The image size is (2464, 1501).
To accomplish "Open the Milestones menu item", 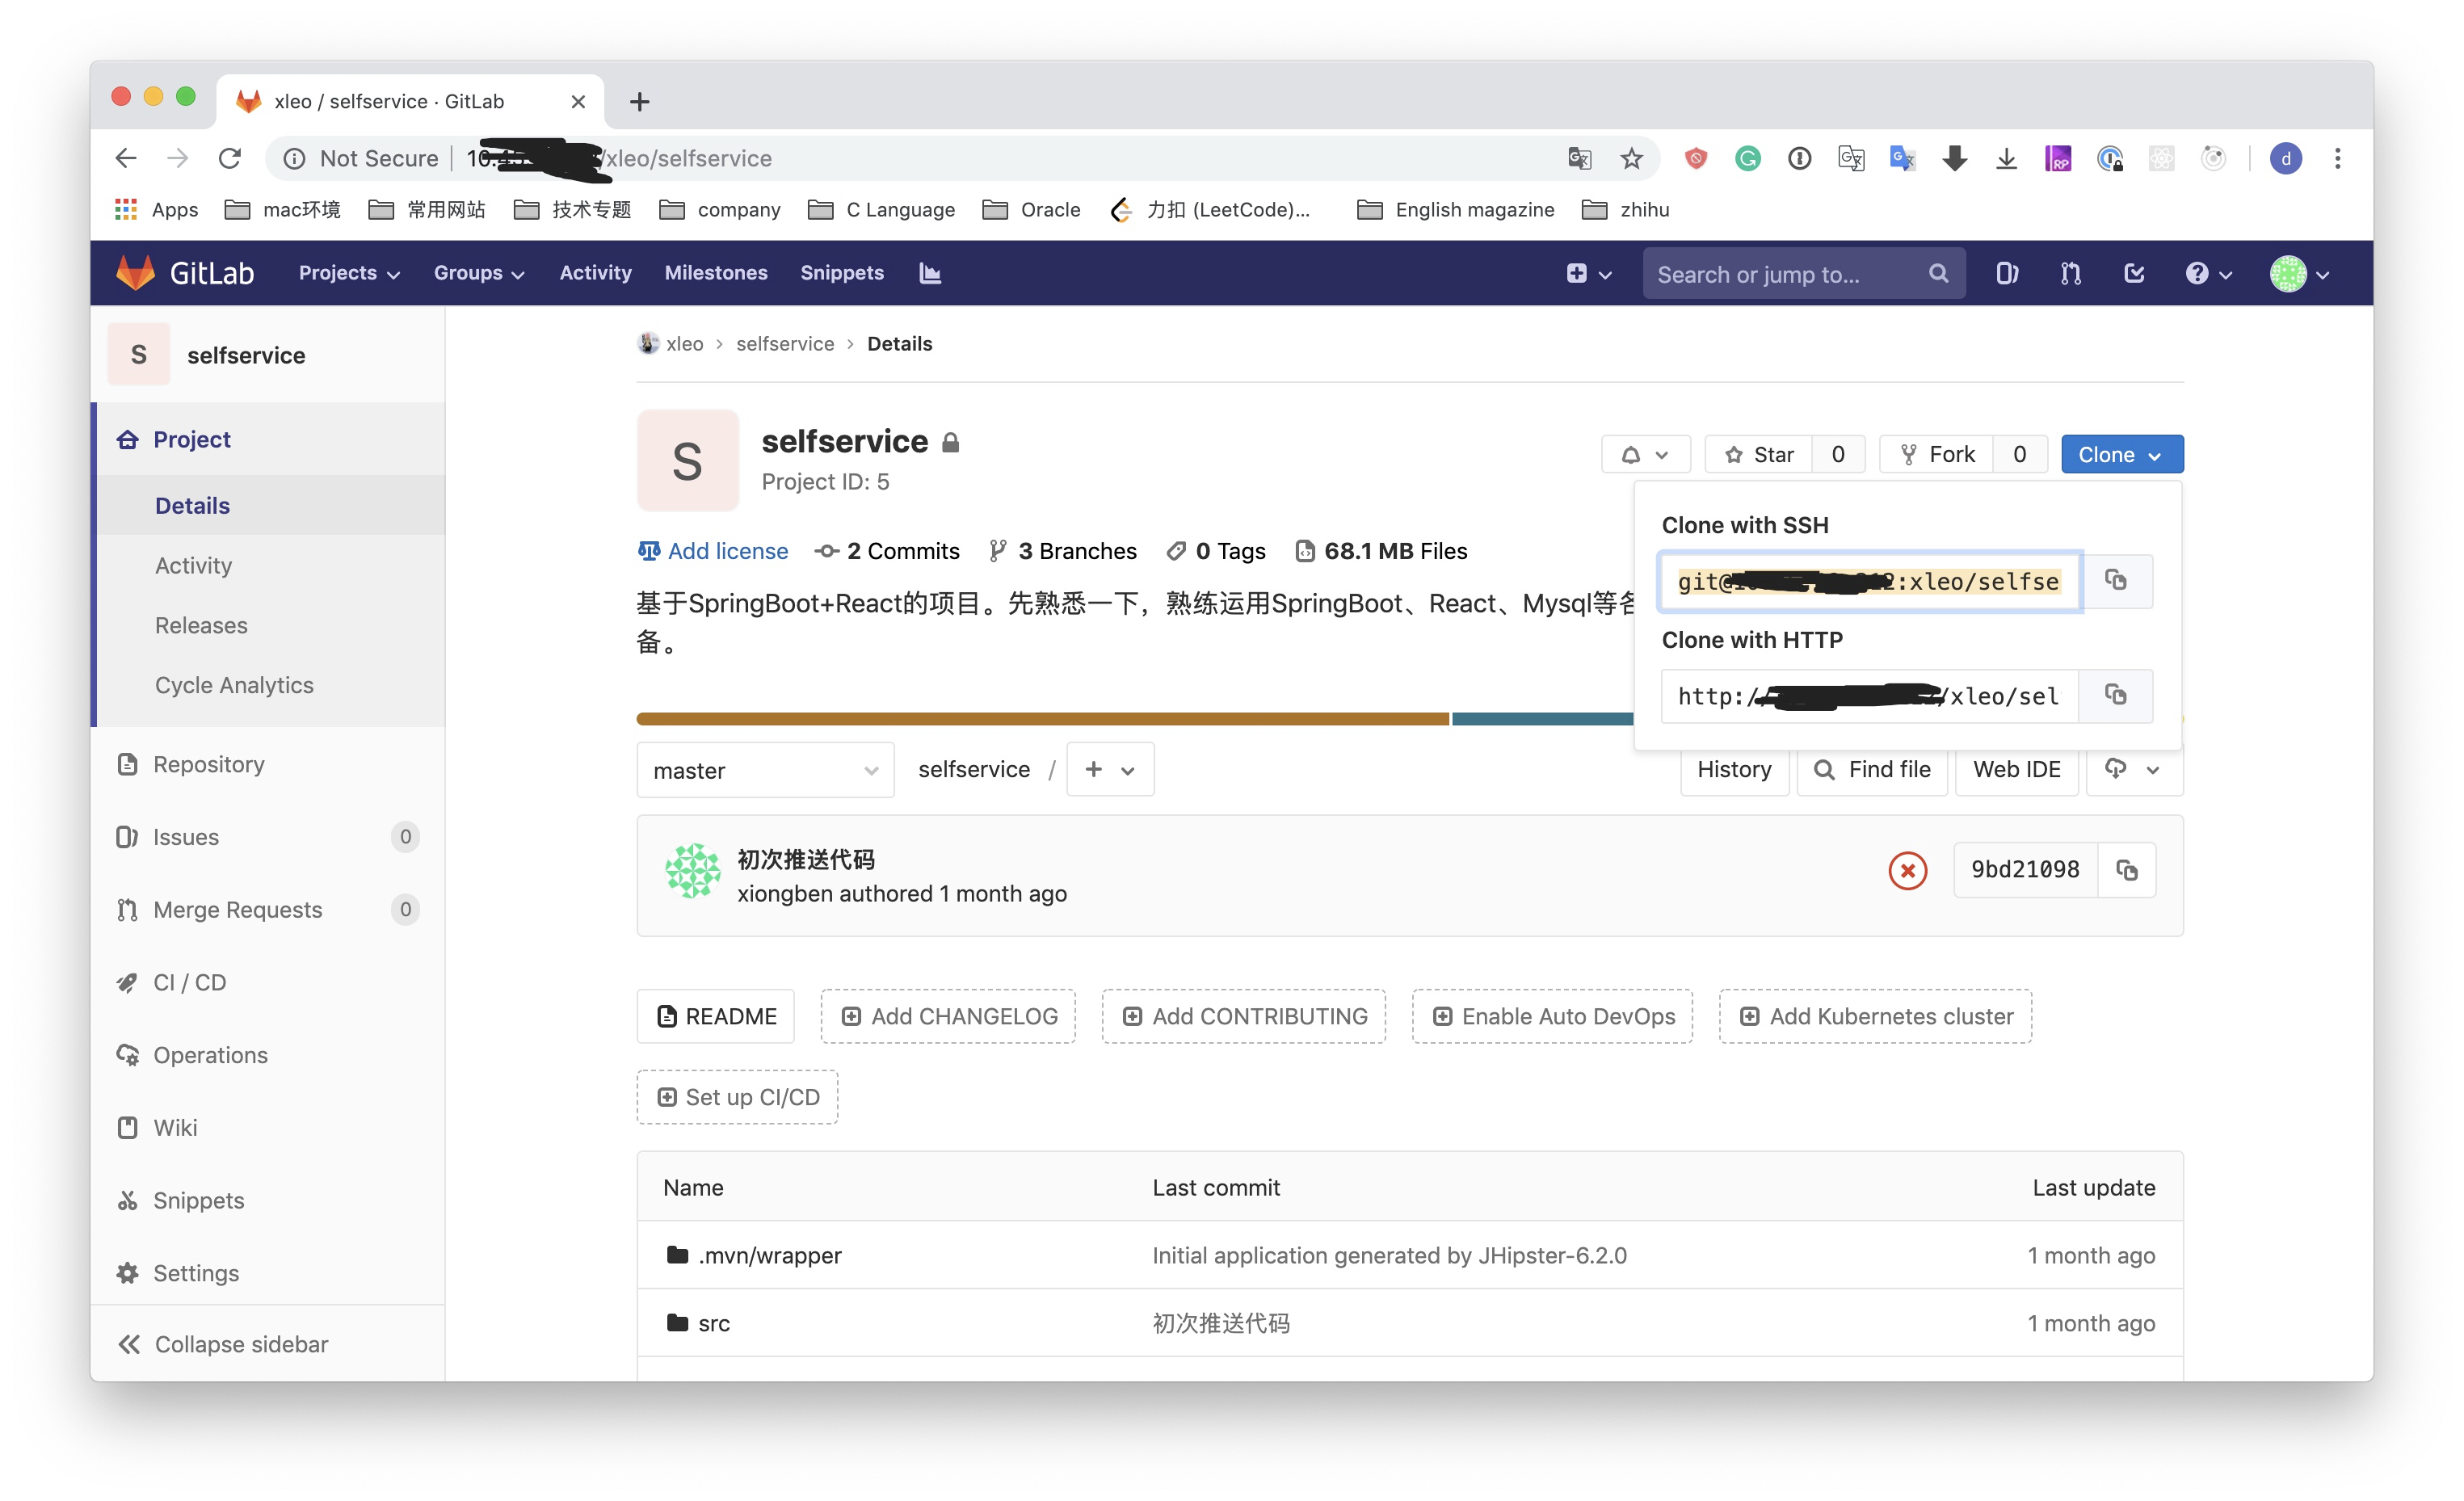I will coord(716,273).
